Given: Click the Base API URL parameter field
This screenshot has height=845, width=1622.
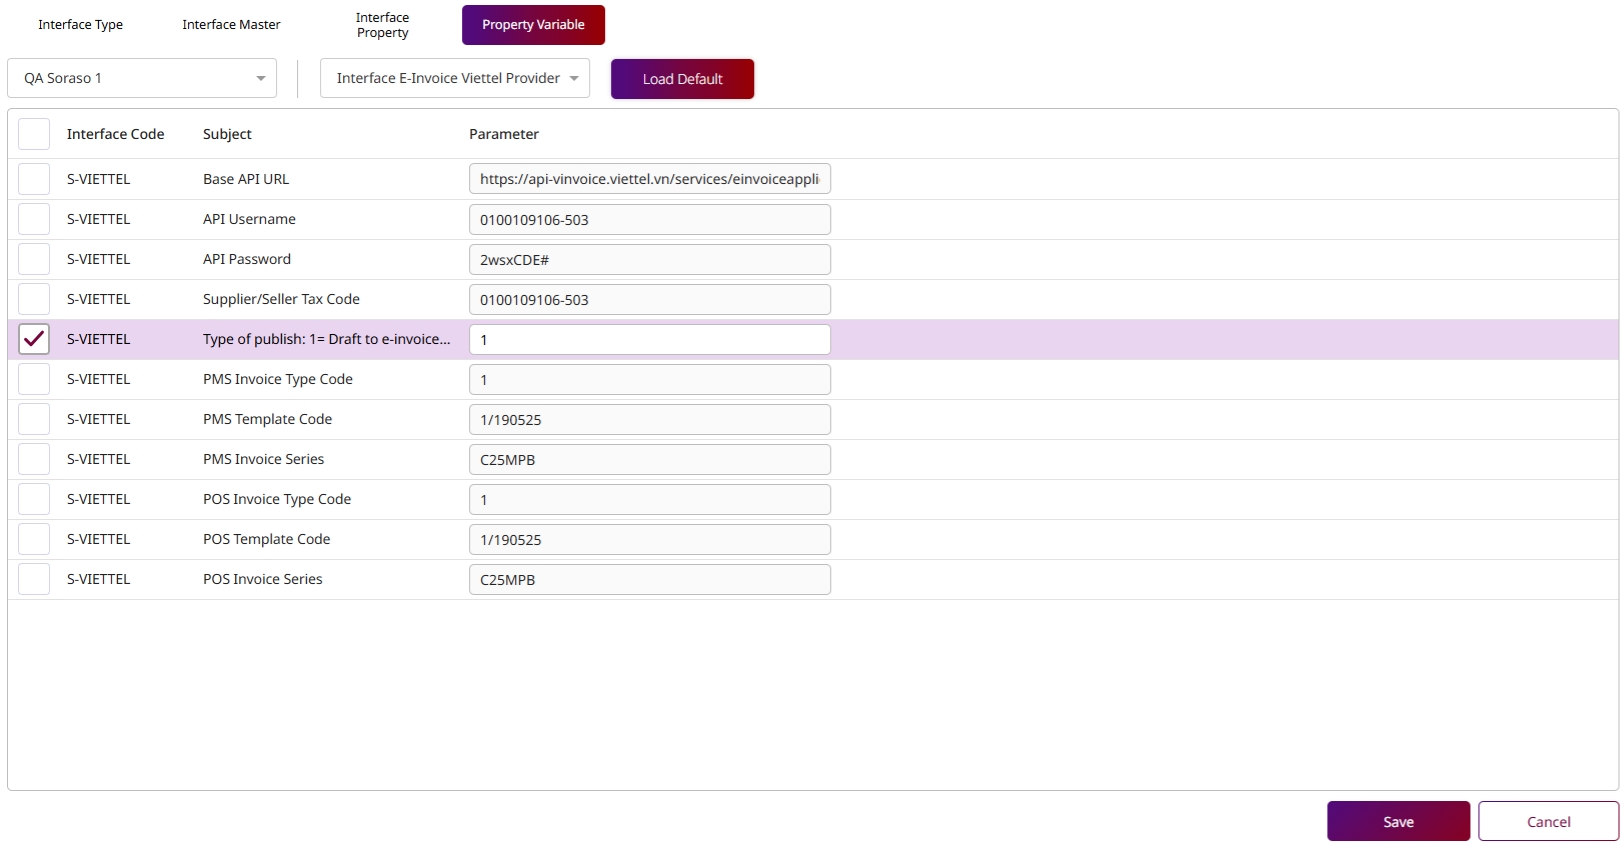Looking at the screenshot, I should coord(649,179).
